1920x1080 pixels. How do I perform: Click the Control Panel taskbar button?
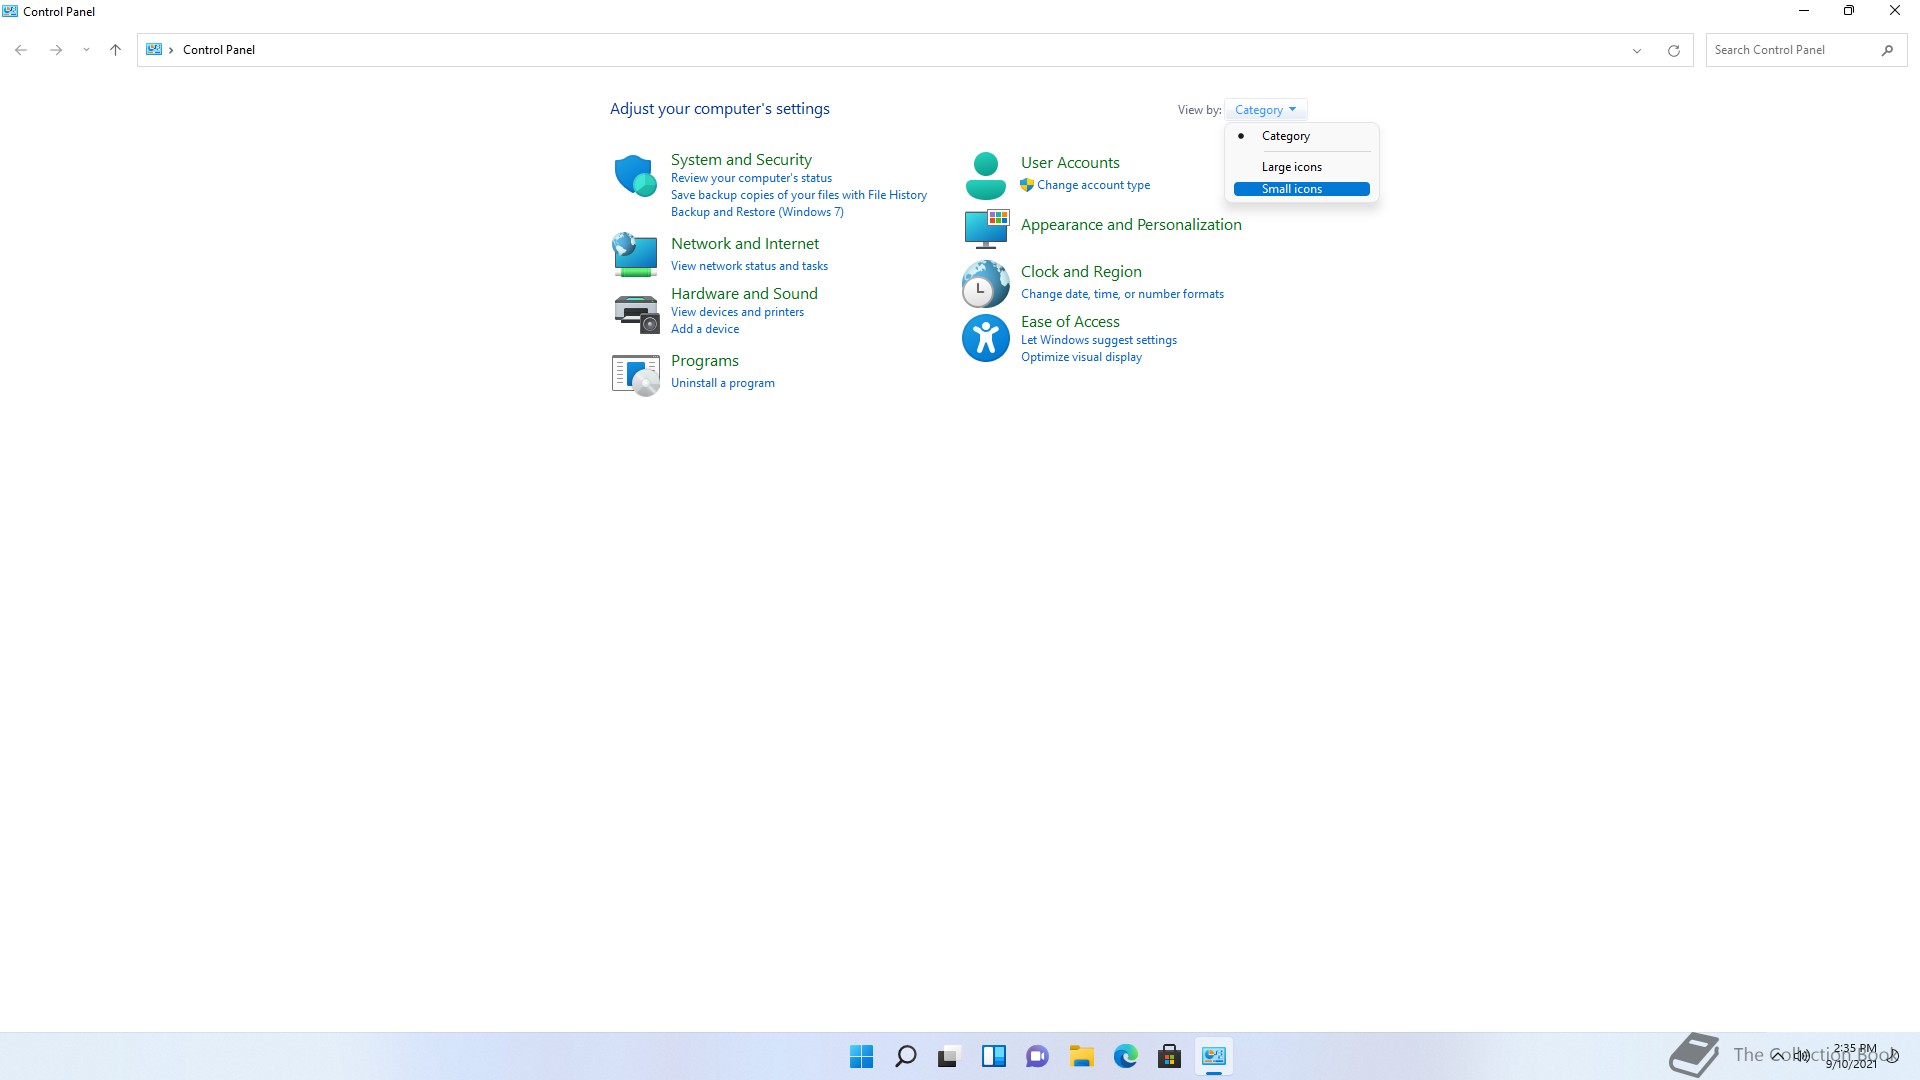[x=1213, y=1056]
